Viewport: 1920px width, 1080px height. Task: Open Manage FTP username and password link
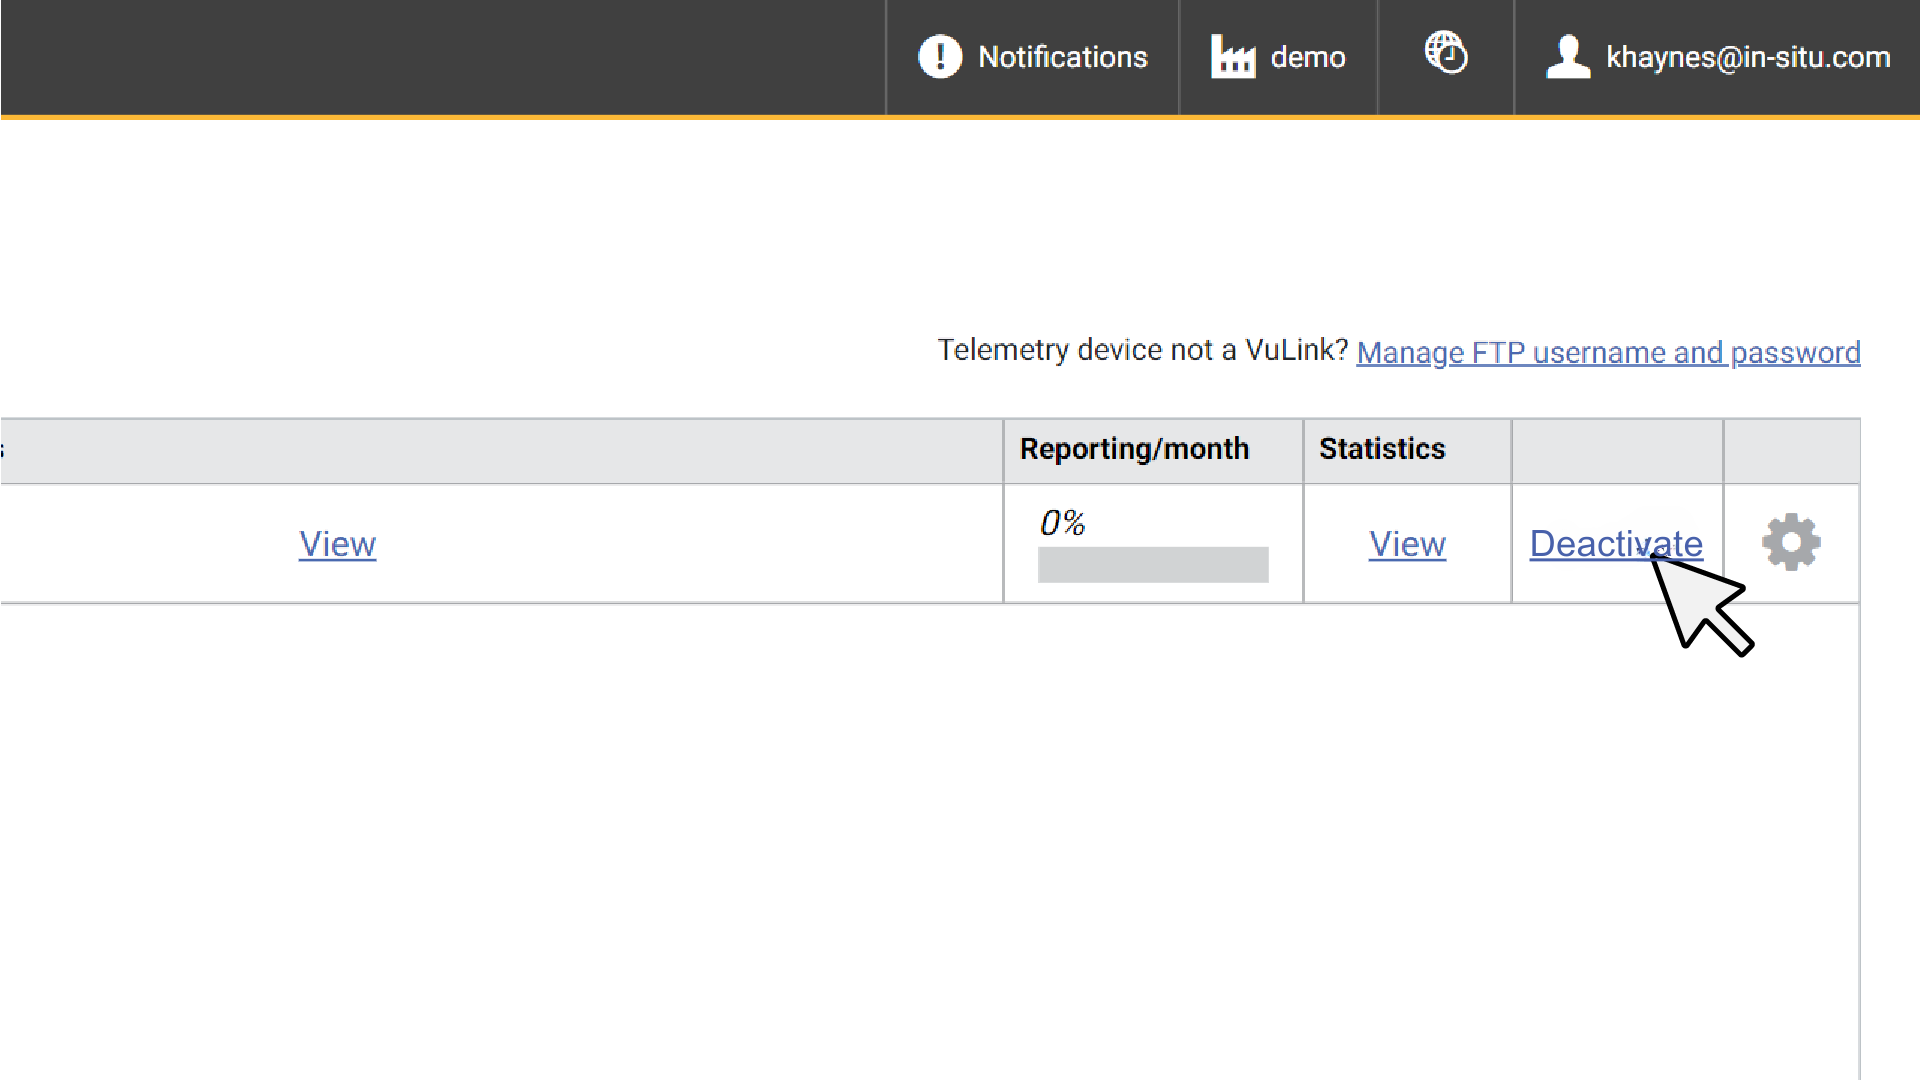(1607, 352)
